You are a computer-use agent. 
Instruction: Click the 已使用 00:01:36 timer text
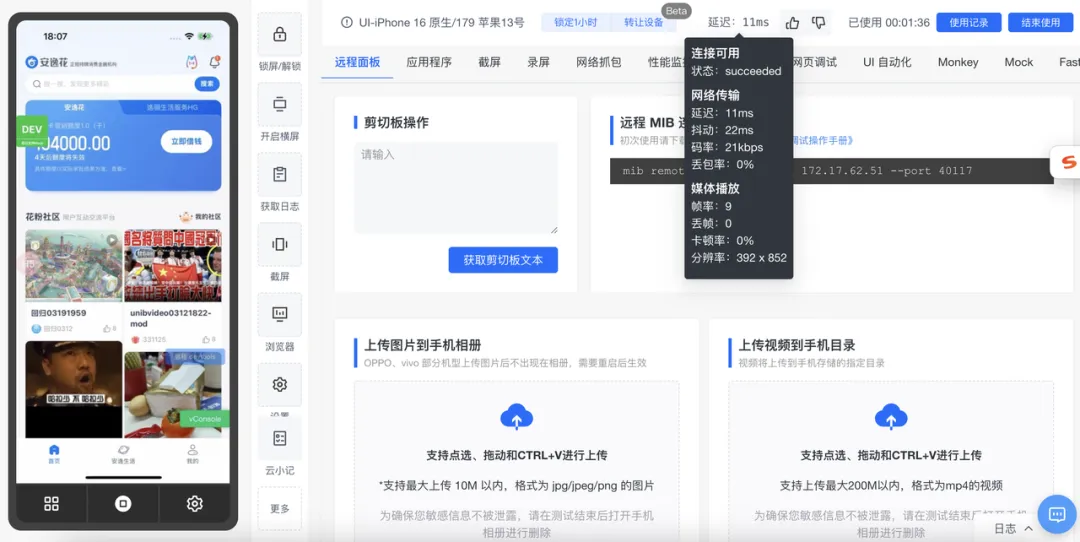(889, 23)
